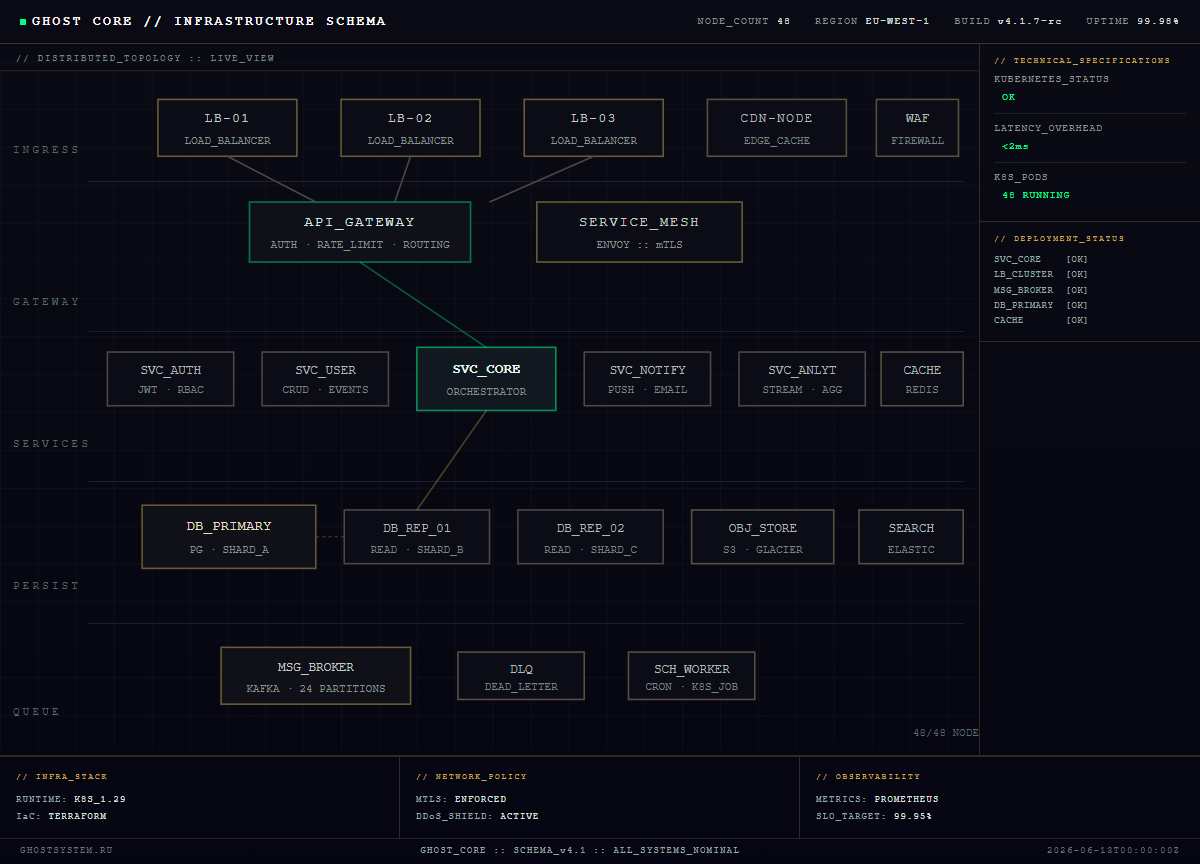Select the SVC_CORE orchestrator node
This screenshot has width=1200, height=864.
[486, 379]
